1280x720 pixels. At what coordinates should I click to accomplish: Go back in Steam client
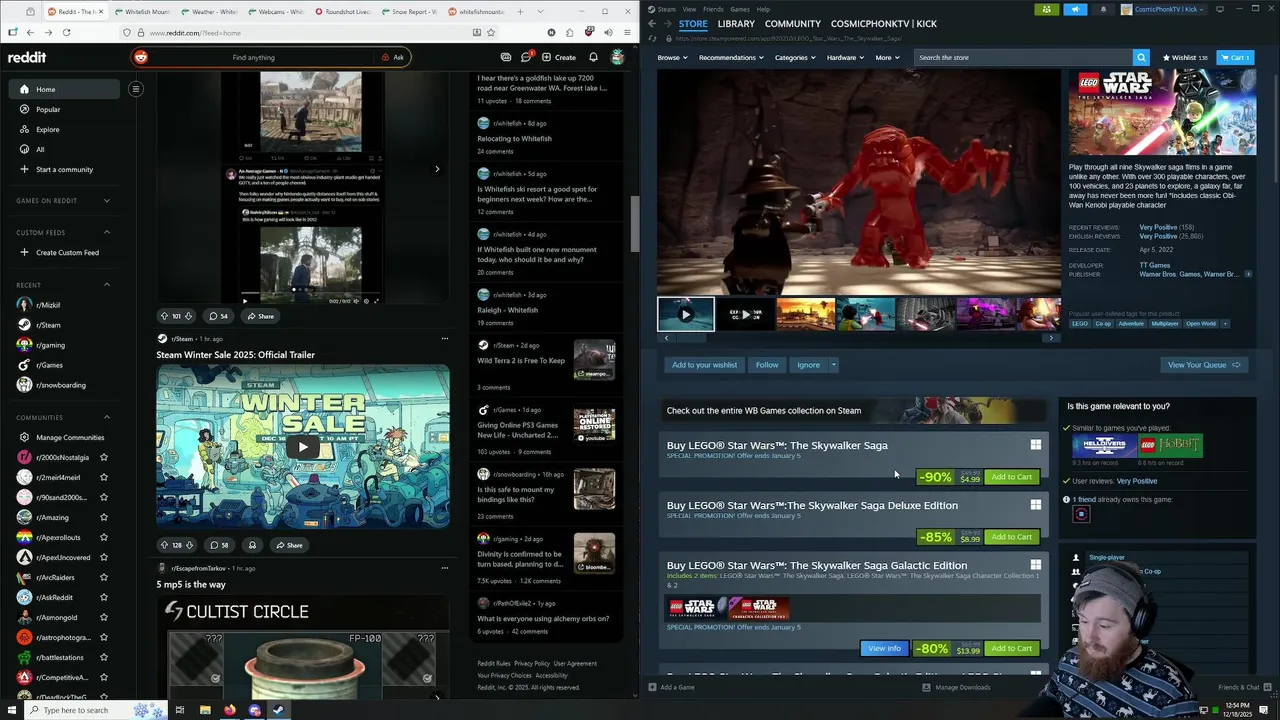pyautogui.click(x=652, y=23)
